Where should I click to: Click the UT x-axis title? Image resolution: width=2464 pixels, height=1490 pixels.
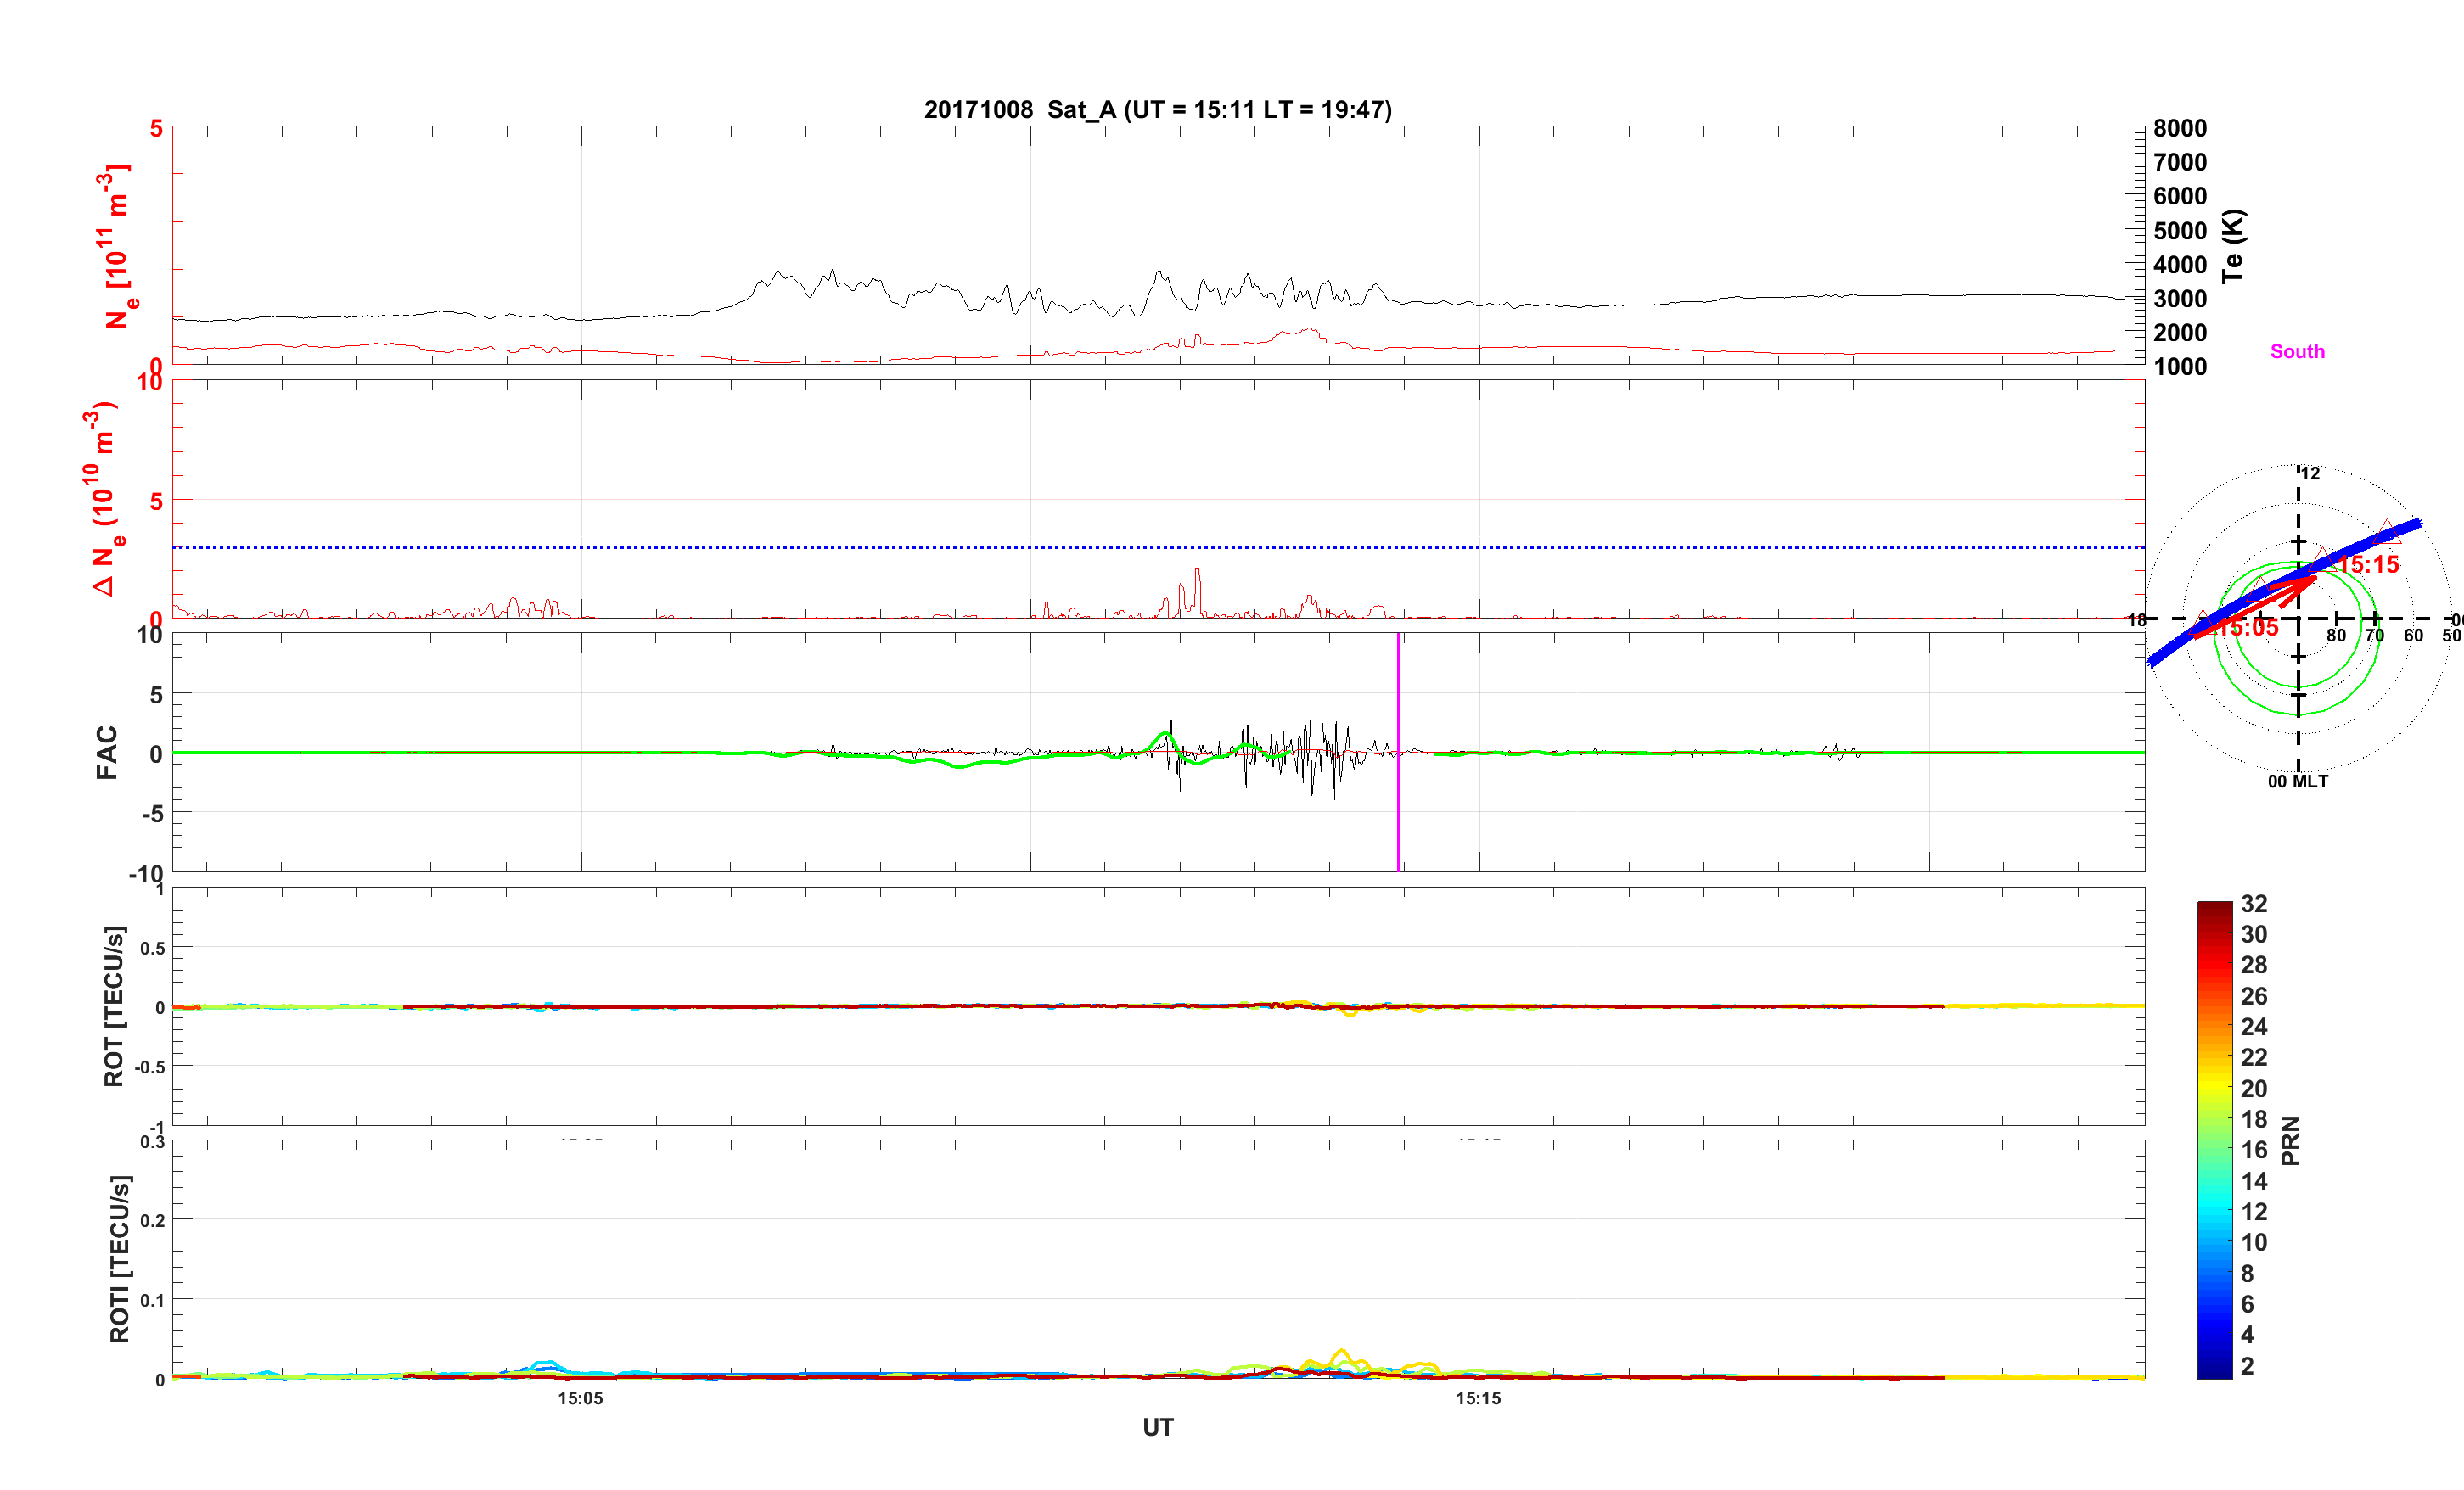[x=1157, y=1428]
